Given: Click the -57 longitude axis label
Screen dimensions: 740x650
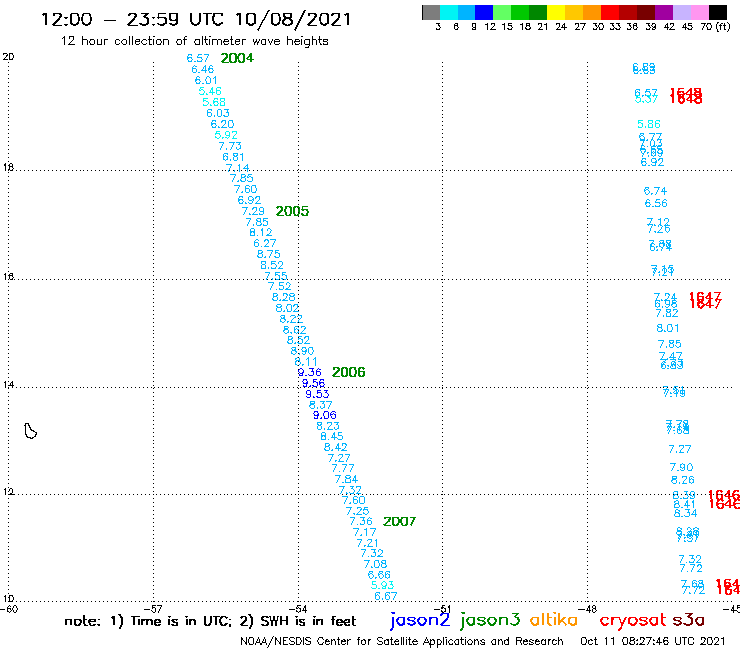Looking at the screenshot, I should pos(153,609).
